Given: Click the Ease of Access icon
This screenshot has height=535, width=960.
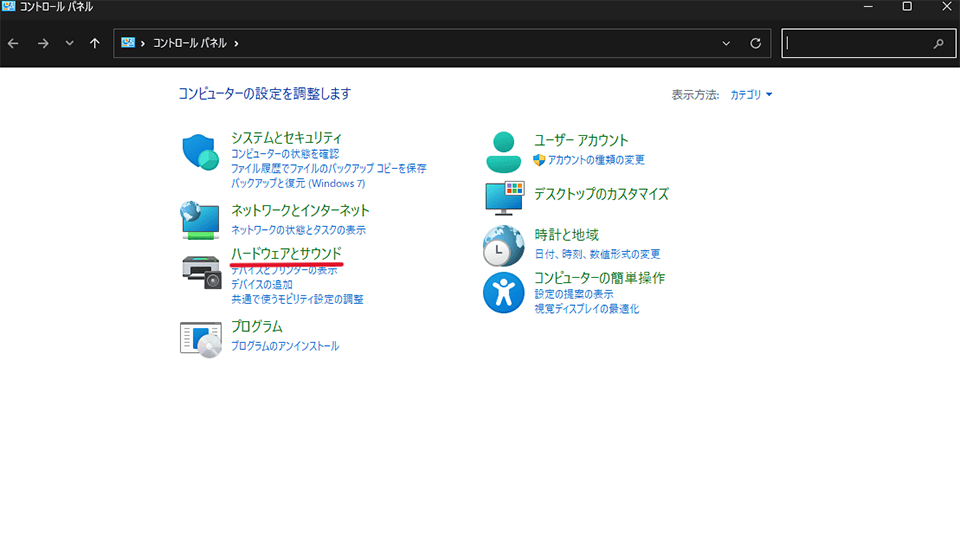Looking at the screenshot, I should coord(503,293).
